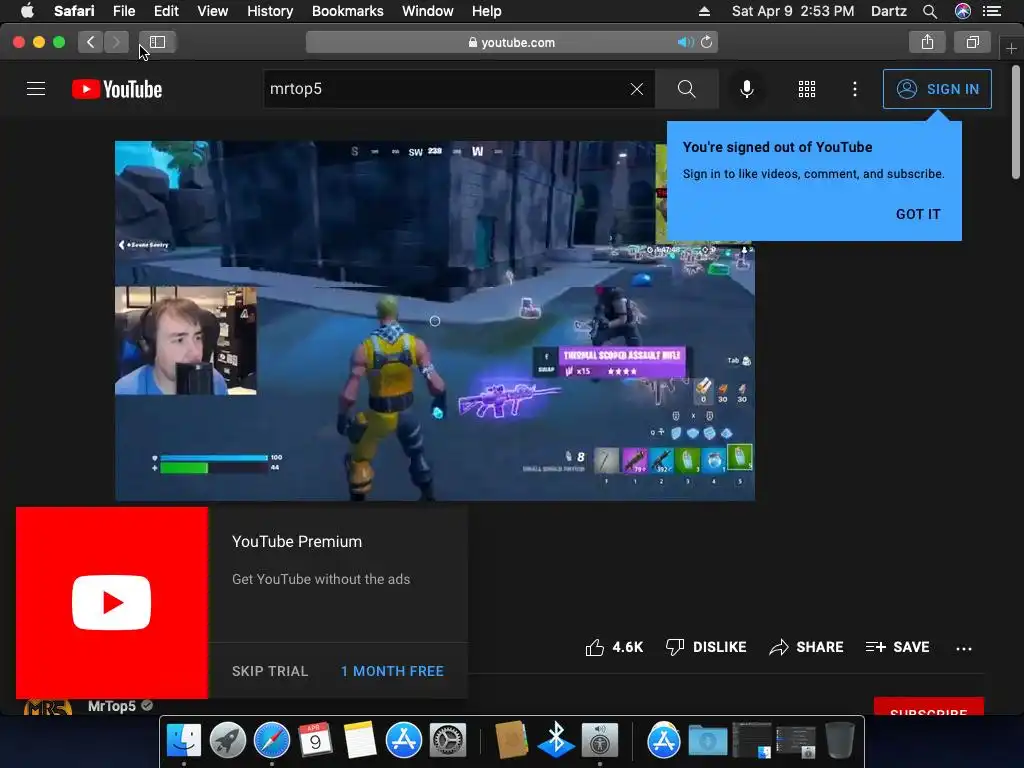The width and height of the screenshot is (1024, 768).
Task: Show the Safari tab overview
Action: (972, 42)
